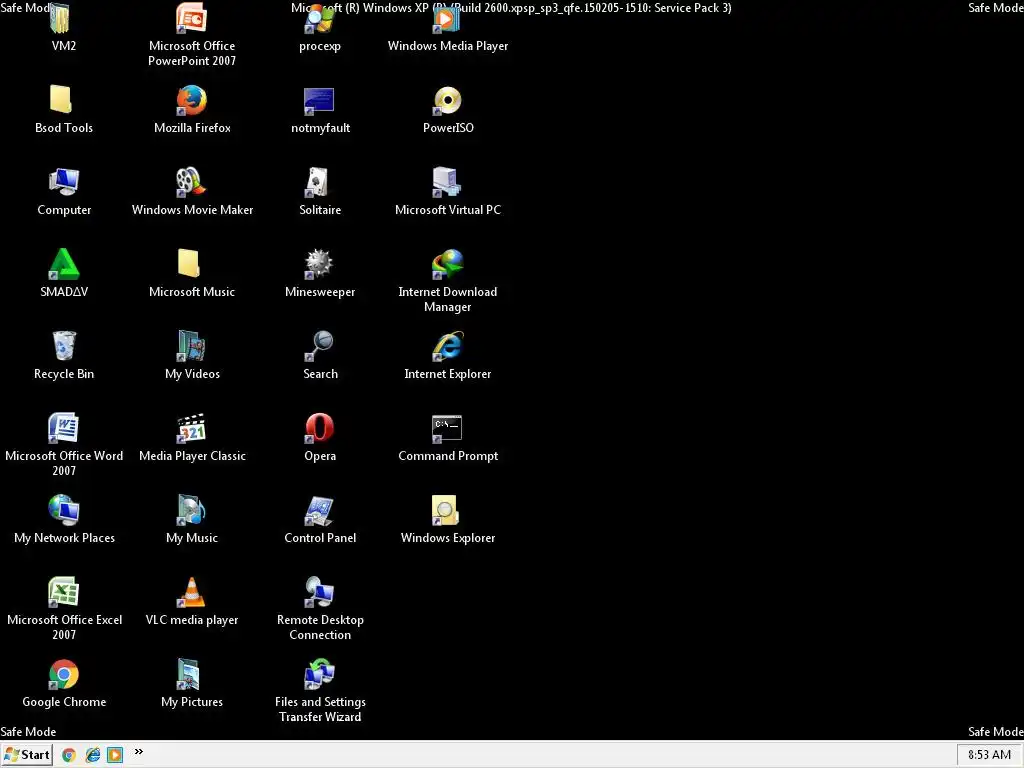Select the My Music shortcut

click(191, 510)
